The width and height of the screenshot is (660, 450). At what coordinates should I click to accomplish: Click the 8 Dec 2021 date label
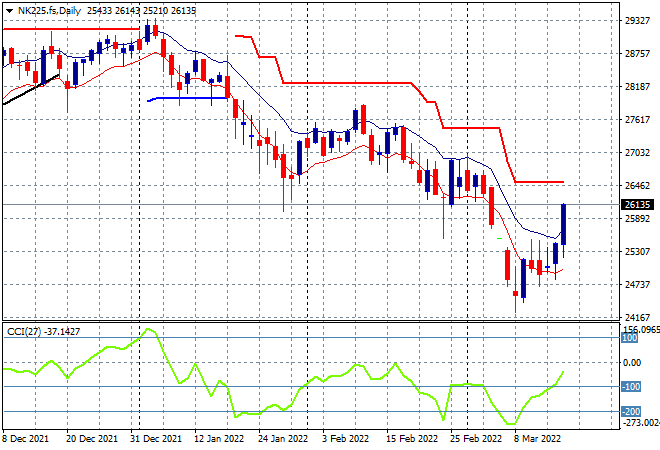26,439
